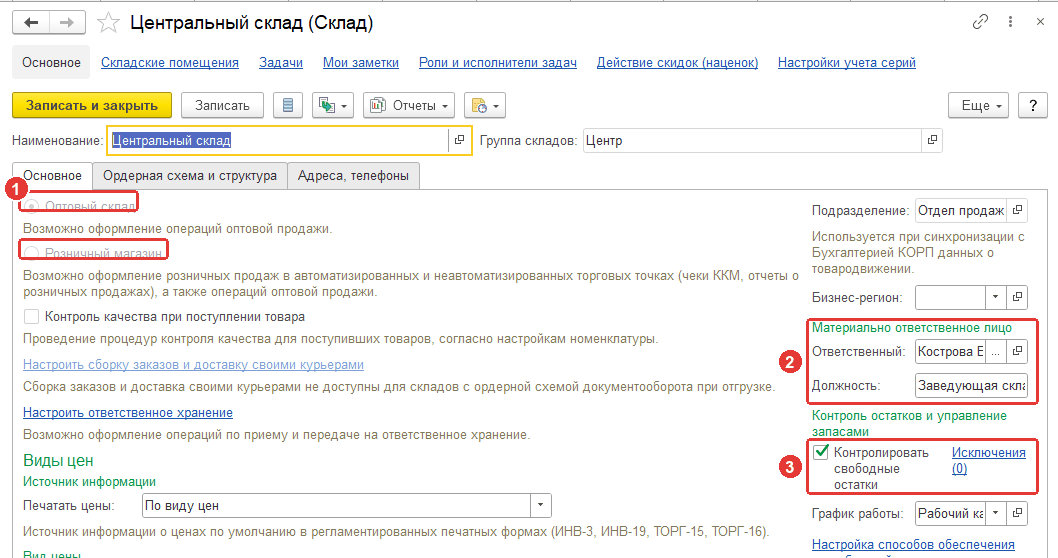The image size is (1058, 558).
Task: Open Роли и исполнители задач link
Action: coord(498,63)
